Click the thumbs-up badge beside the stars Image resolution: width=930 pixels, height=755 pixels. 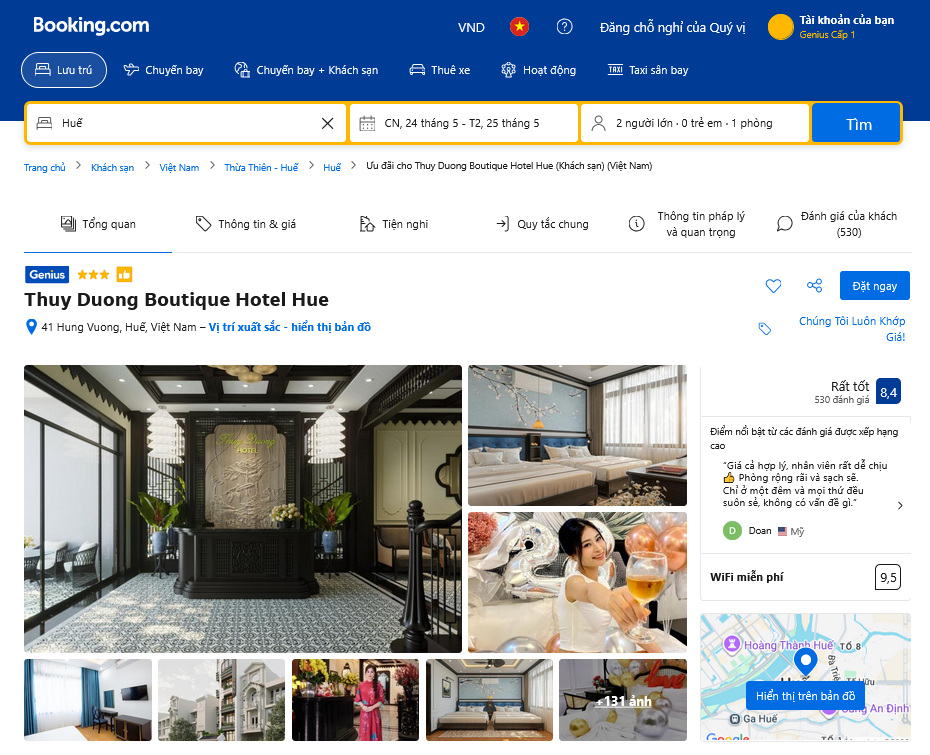pos(124,275)
